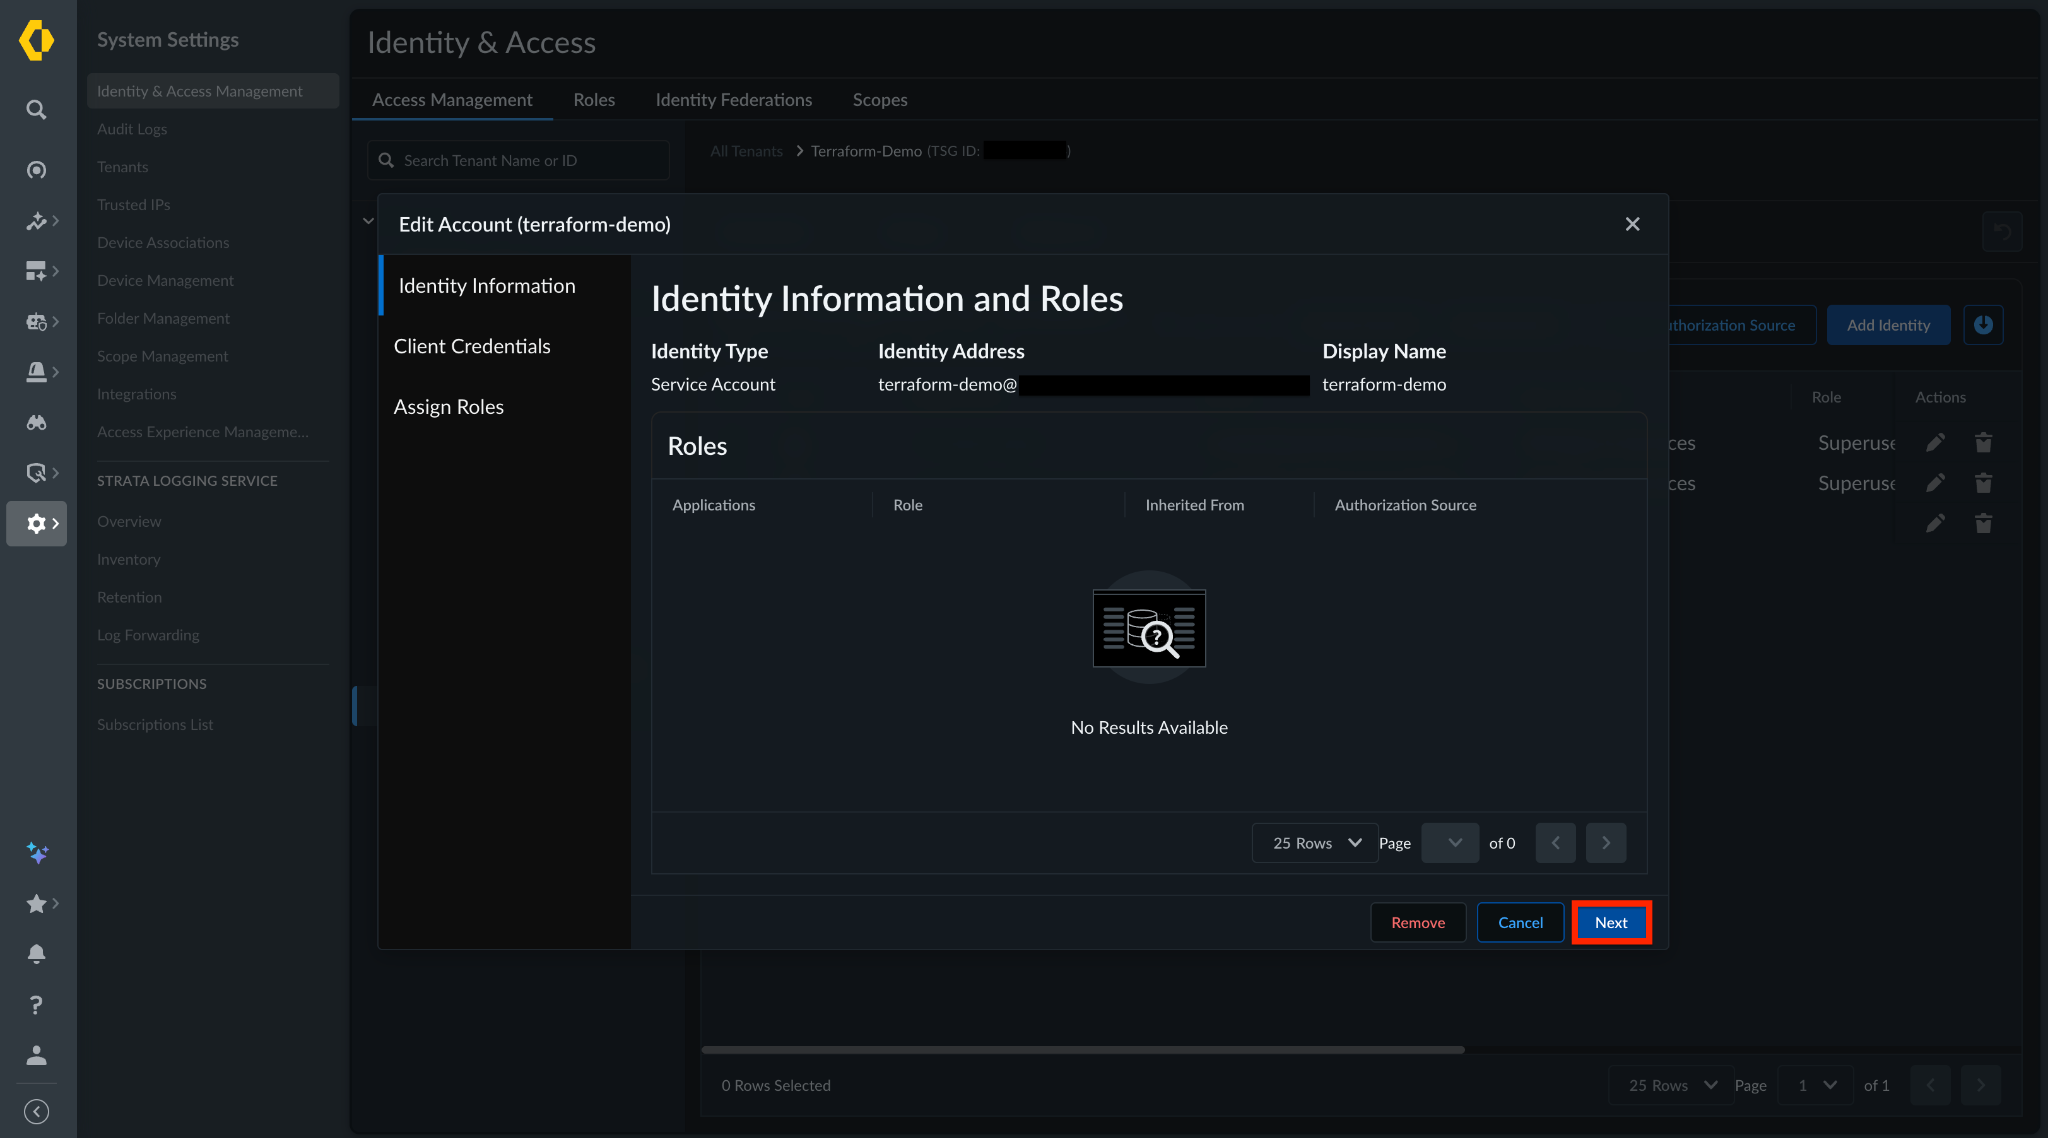Open Scope Management in sidebar
Screen dimensions: 2048x1138
162,357
